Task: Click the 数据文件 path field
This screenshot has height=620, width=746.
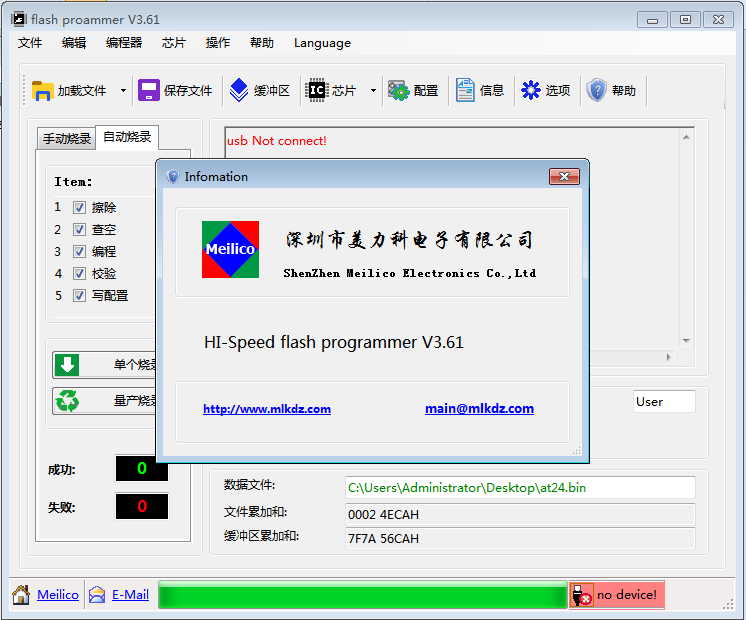Action: pos(520,488)
